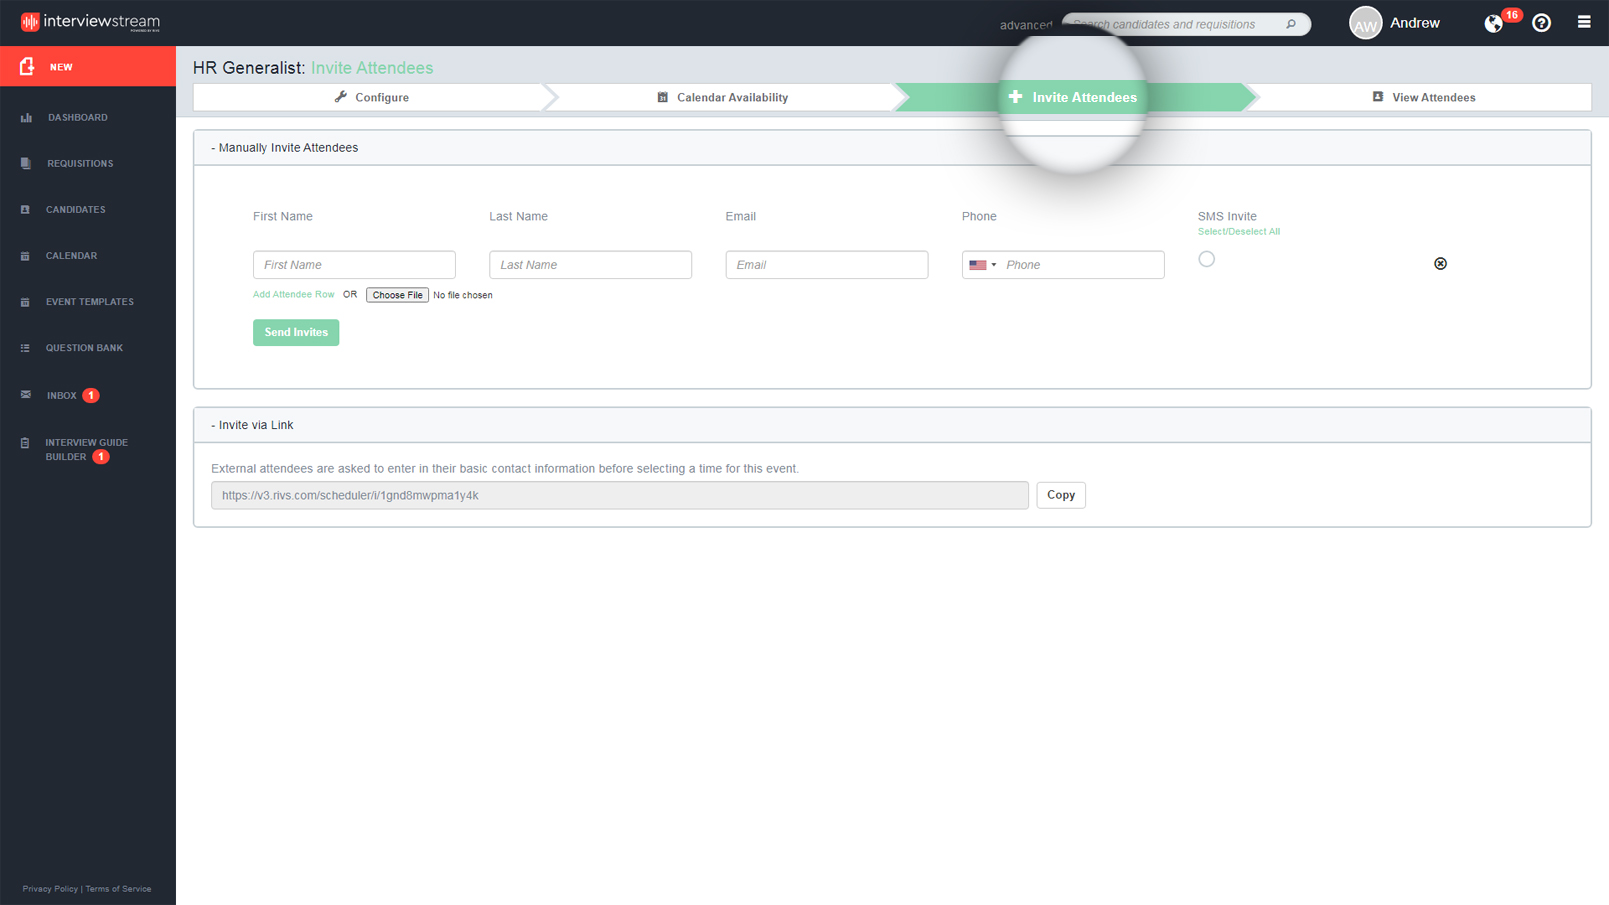
Task: Open Dashboard from the sidebar
Action: coord(77,118)
